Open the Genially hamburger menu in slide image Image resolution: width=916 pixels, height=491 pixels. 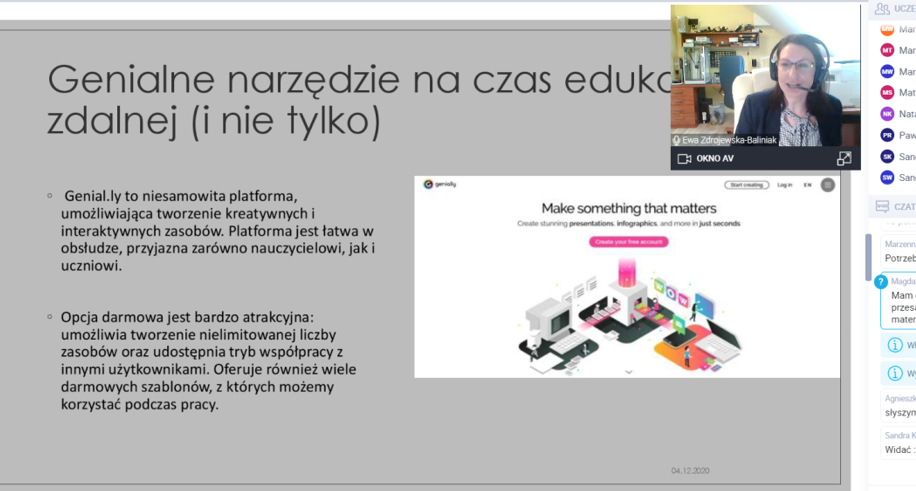(x=827, y=185)
